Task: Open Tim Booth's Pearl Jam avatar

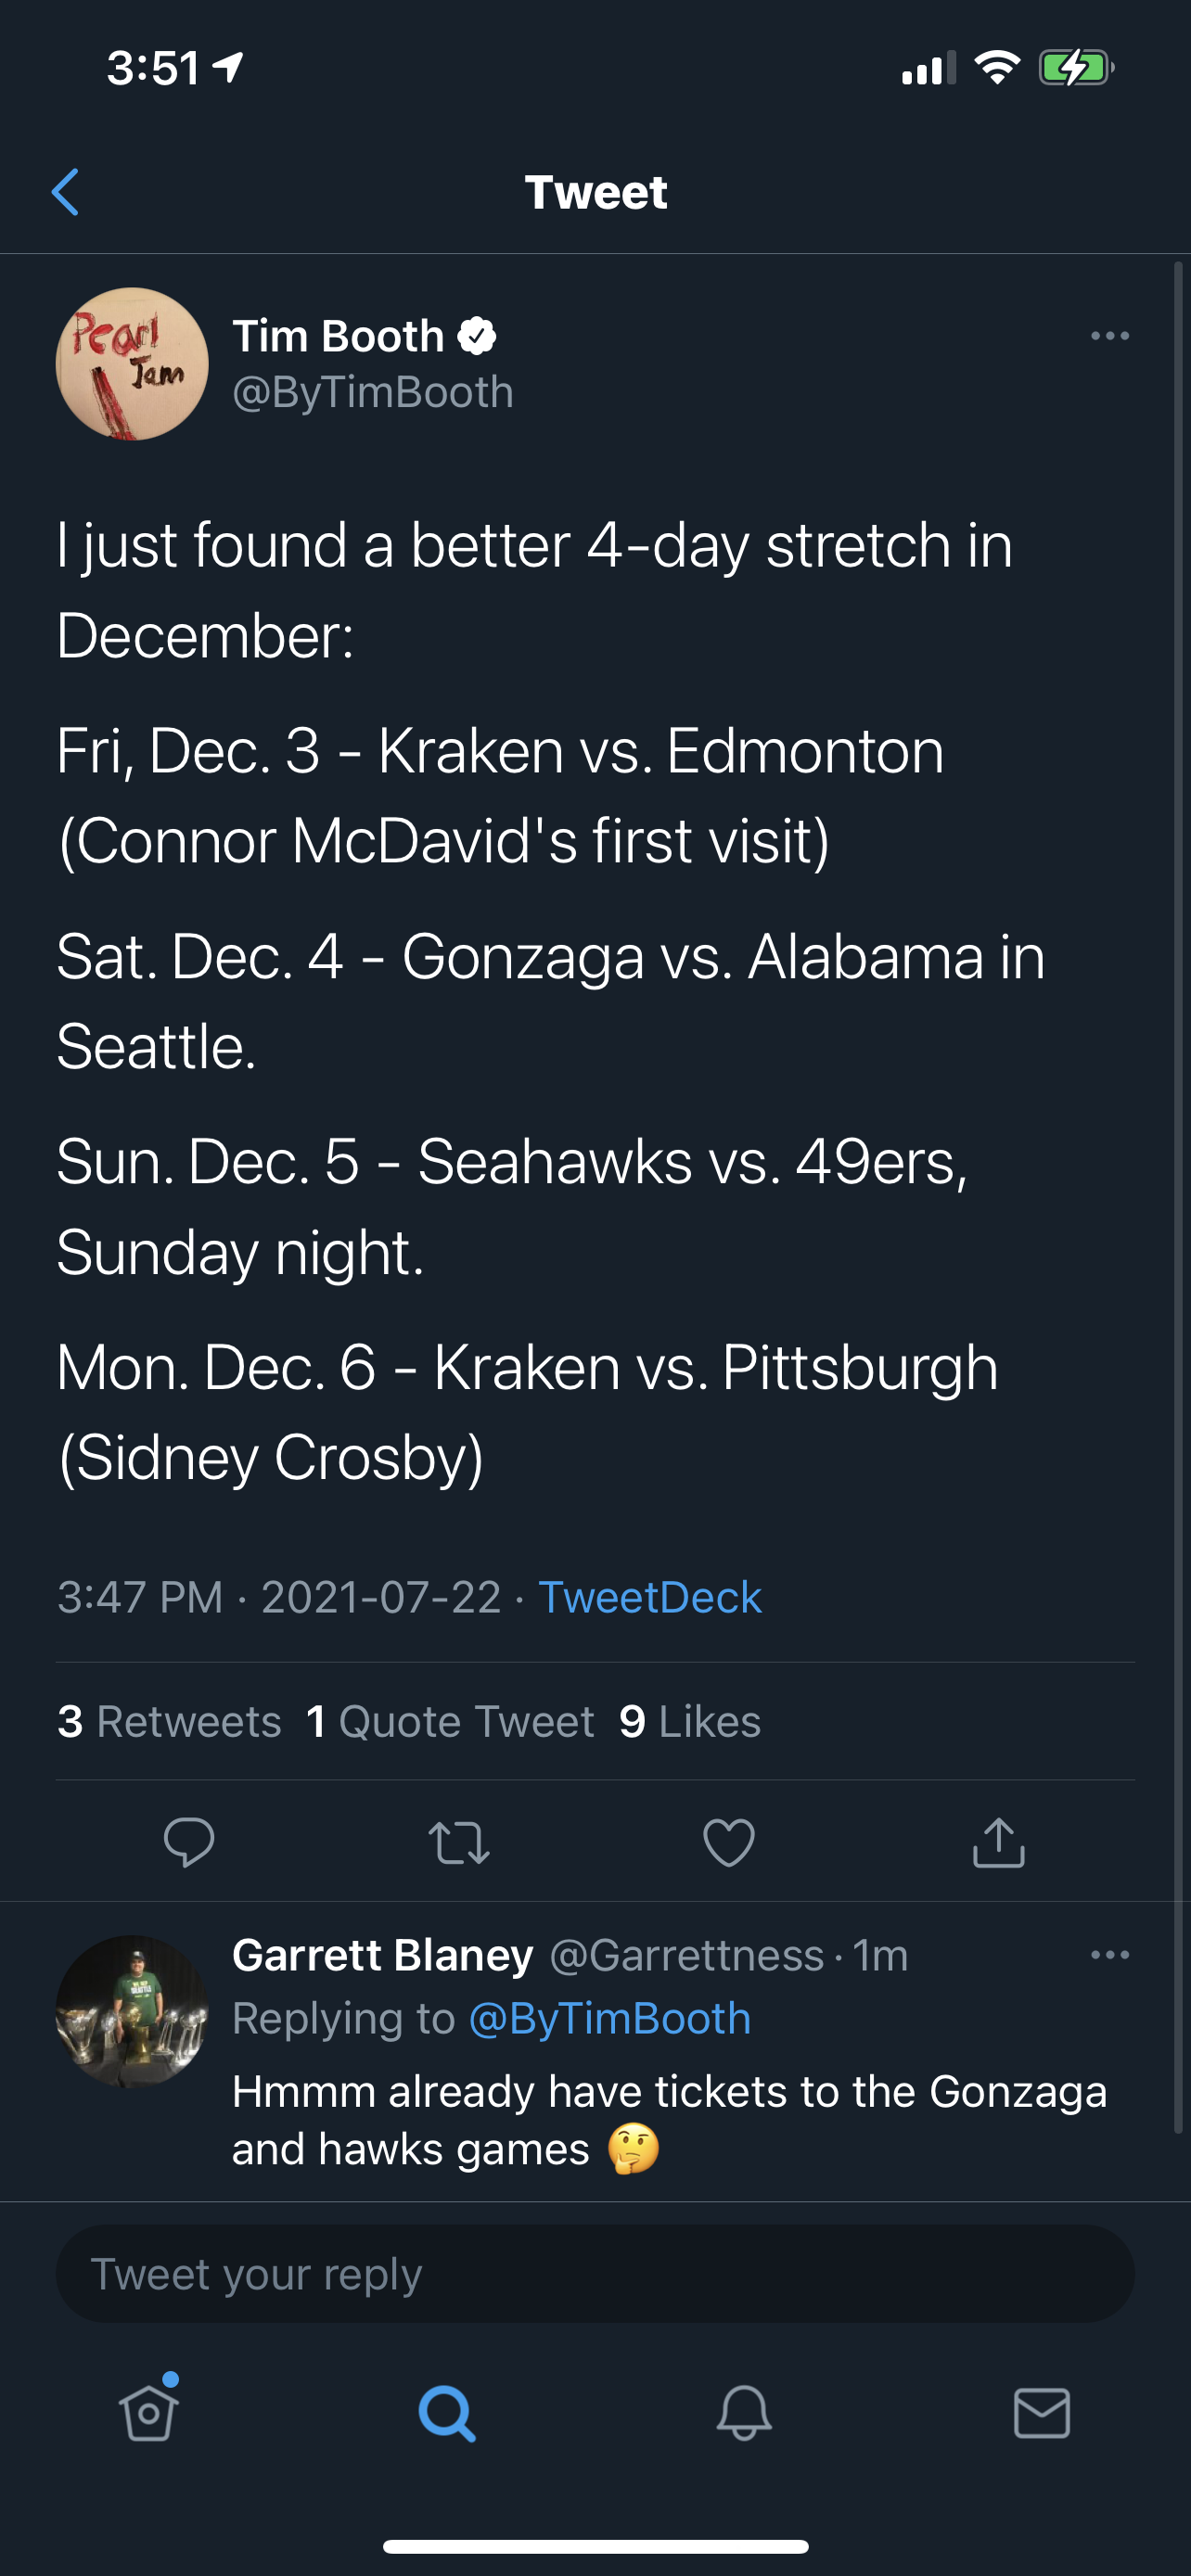Action: coord(132,364)
